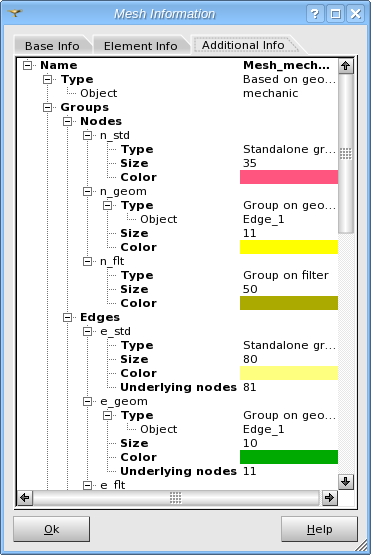The height and width of the screenshot is (555, 371).
Task: Click the vertical scrollbar handle
Action: pos(346,154)
